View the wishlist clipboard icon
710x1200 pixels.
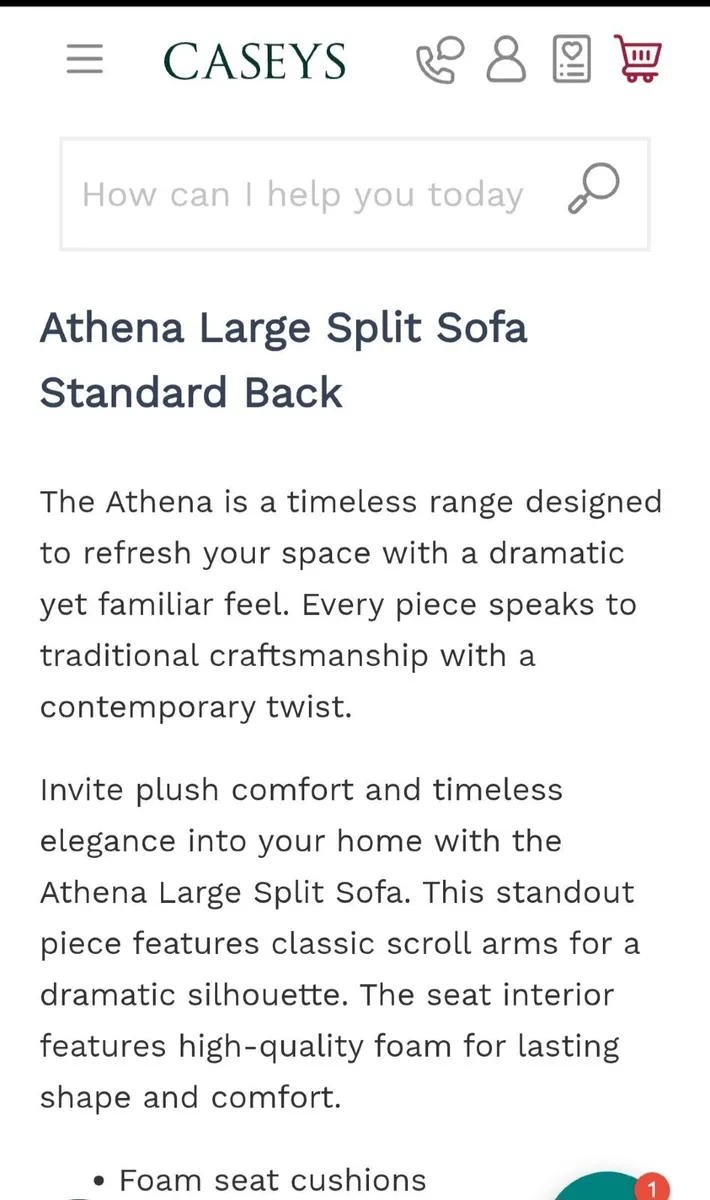pos(571,60)
